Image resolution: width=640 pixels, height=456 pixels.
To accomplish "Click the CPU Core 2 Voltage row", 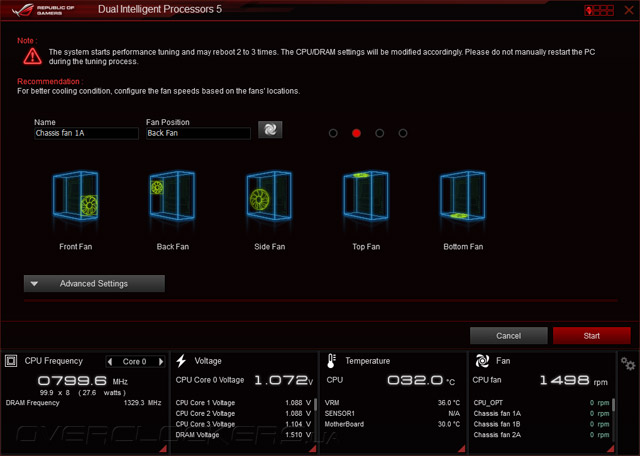I will tap(243, 413).
